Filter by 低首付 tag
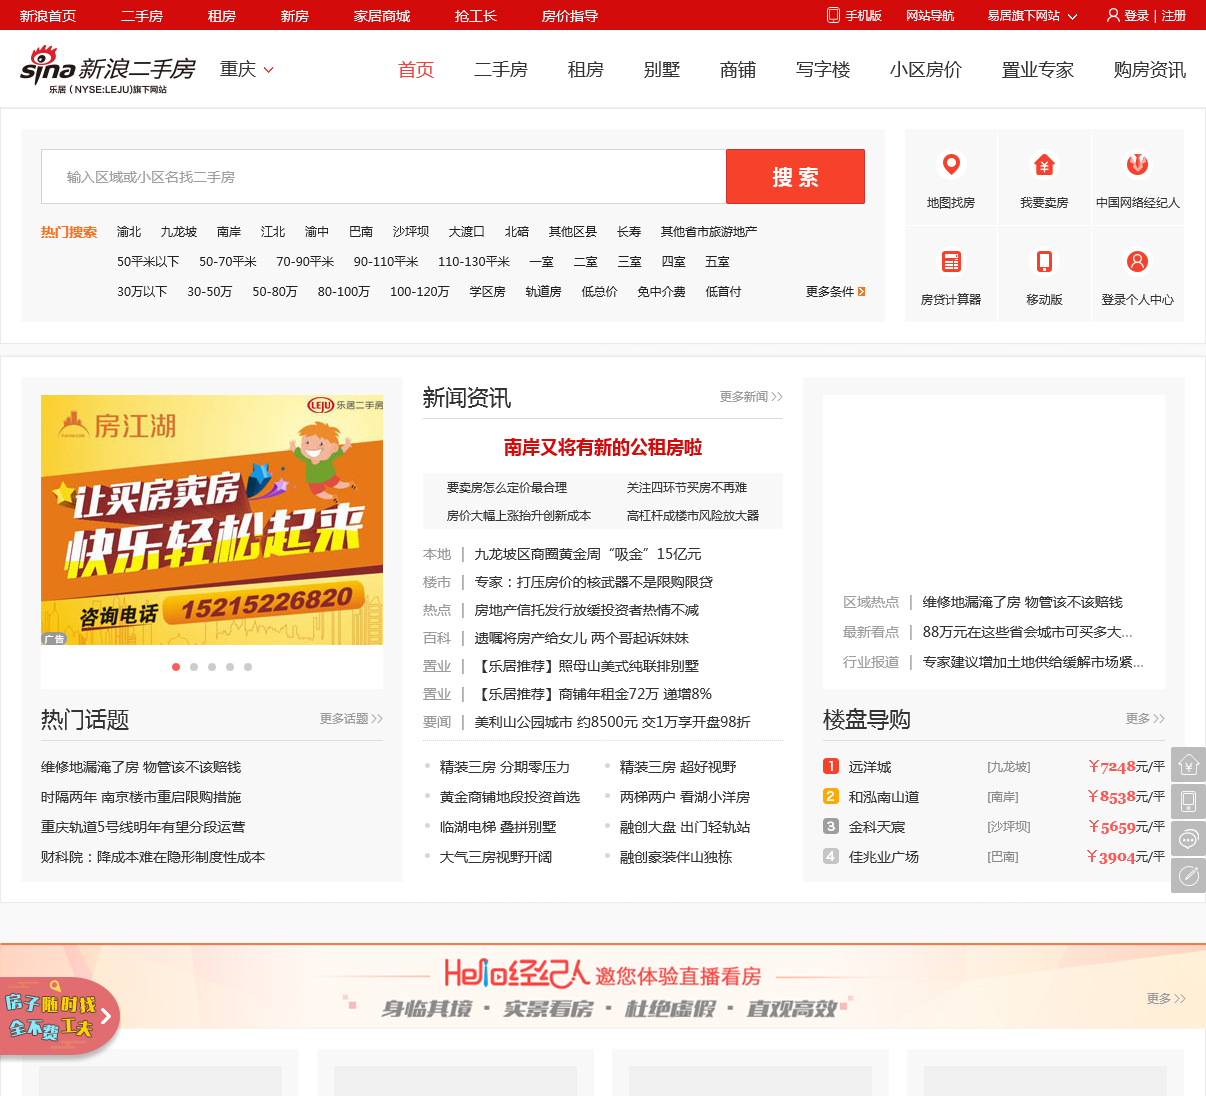This screenshot has height=1096, width=1206. [724, 291]
